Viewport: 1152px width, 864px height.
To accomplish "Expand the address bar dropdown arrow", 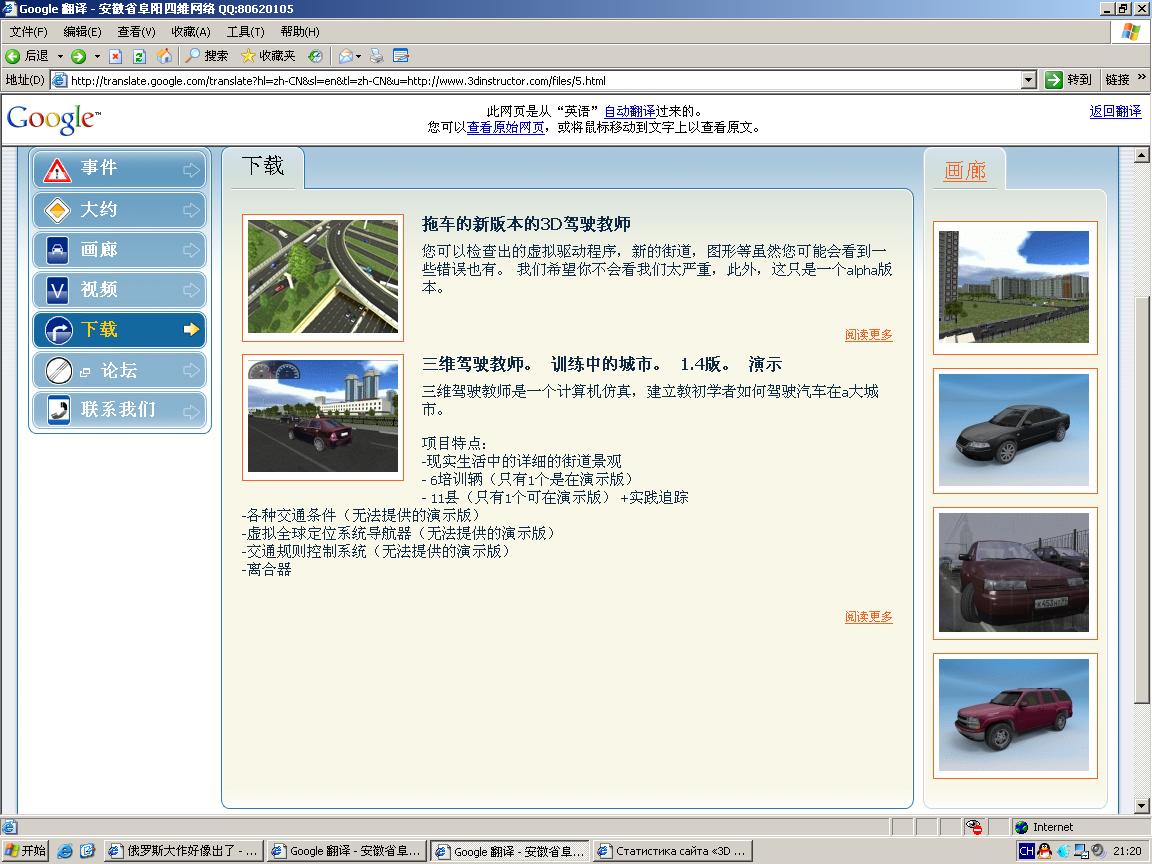I will point(1029,80).
